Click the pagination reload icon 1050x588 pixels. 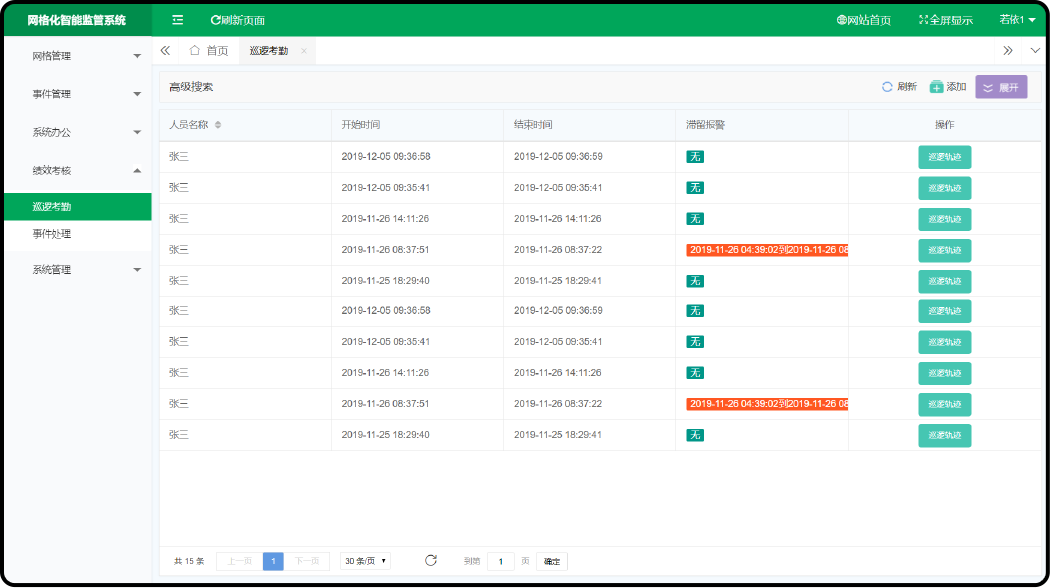pyautogui.click(x=431, y=561)
